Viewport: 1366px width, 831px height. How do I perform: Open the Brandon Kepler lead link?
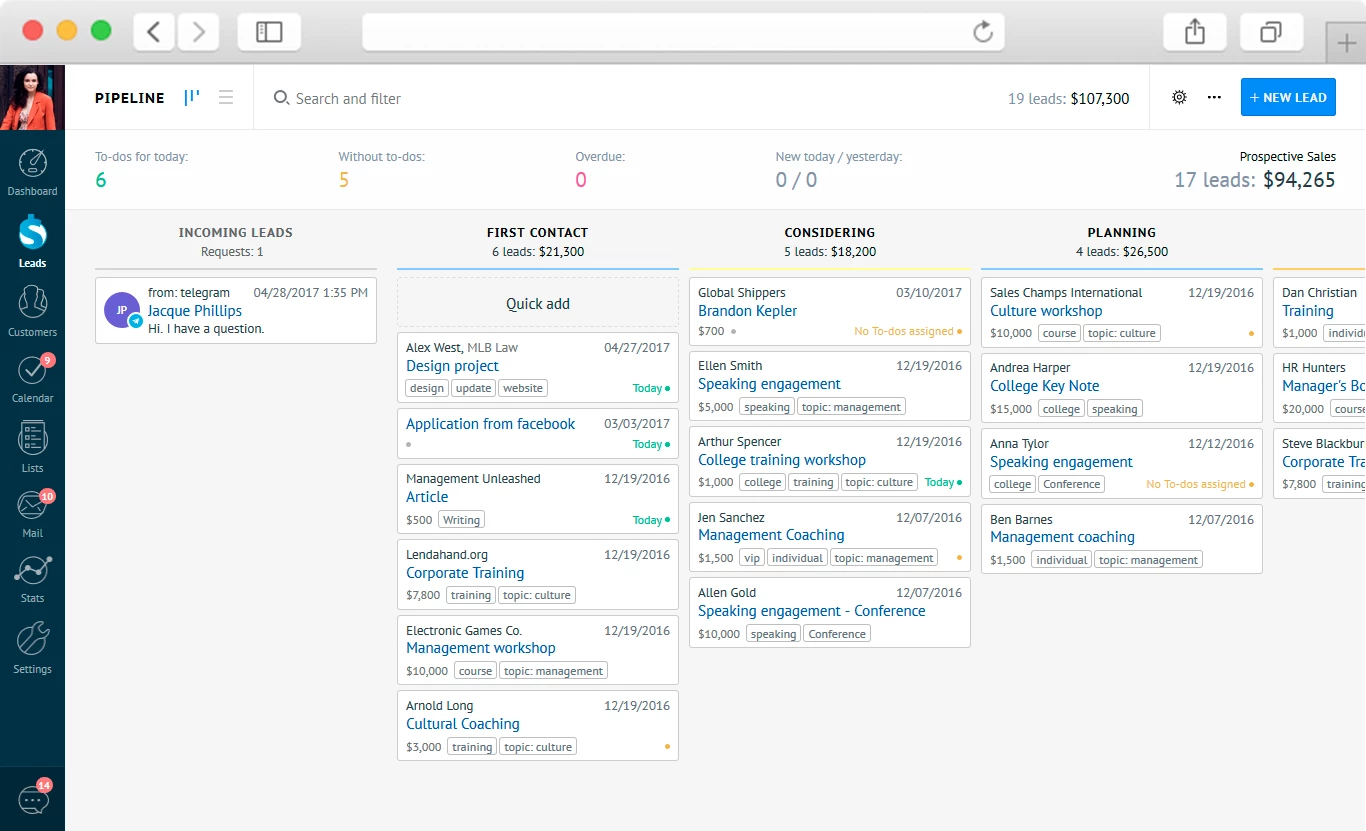tap(747, 311)
